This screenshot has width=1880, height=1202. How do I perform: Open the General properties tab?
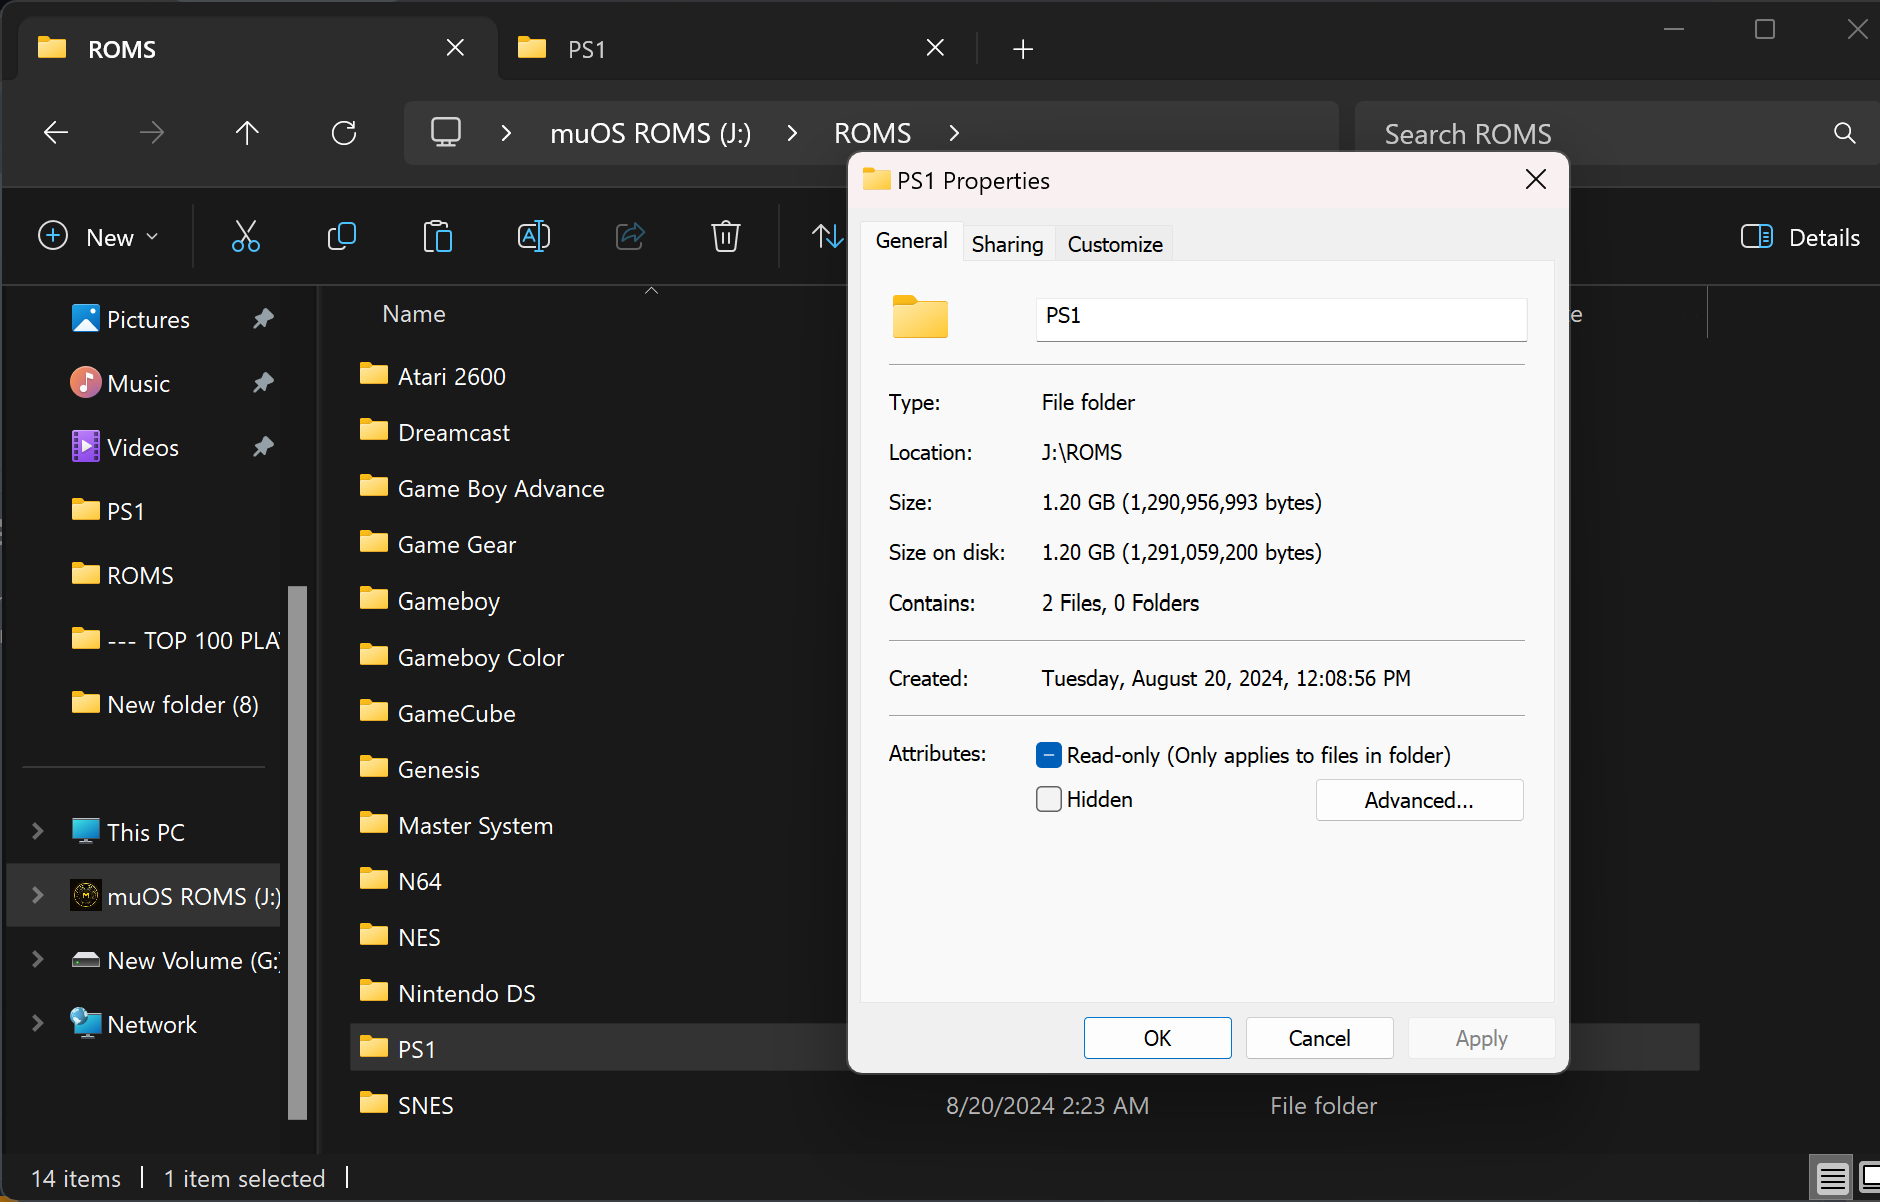click(x=911, y=241)
